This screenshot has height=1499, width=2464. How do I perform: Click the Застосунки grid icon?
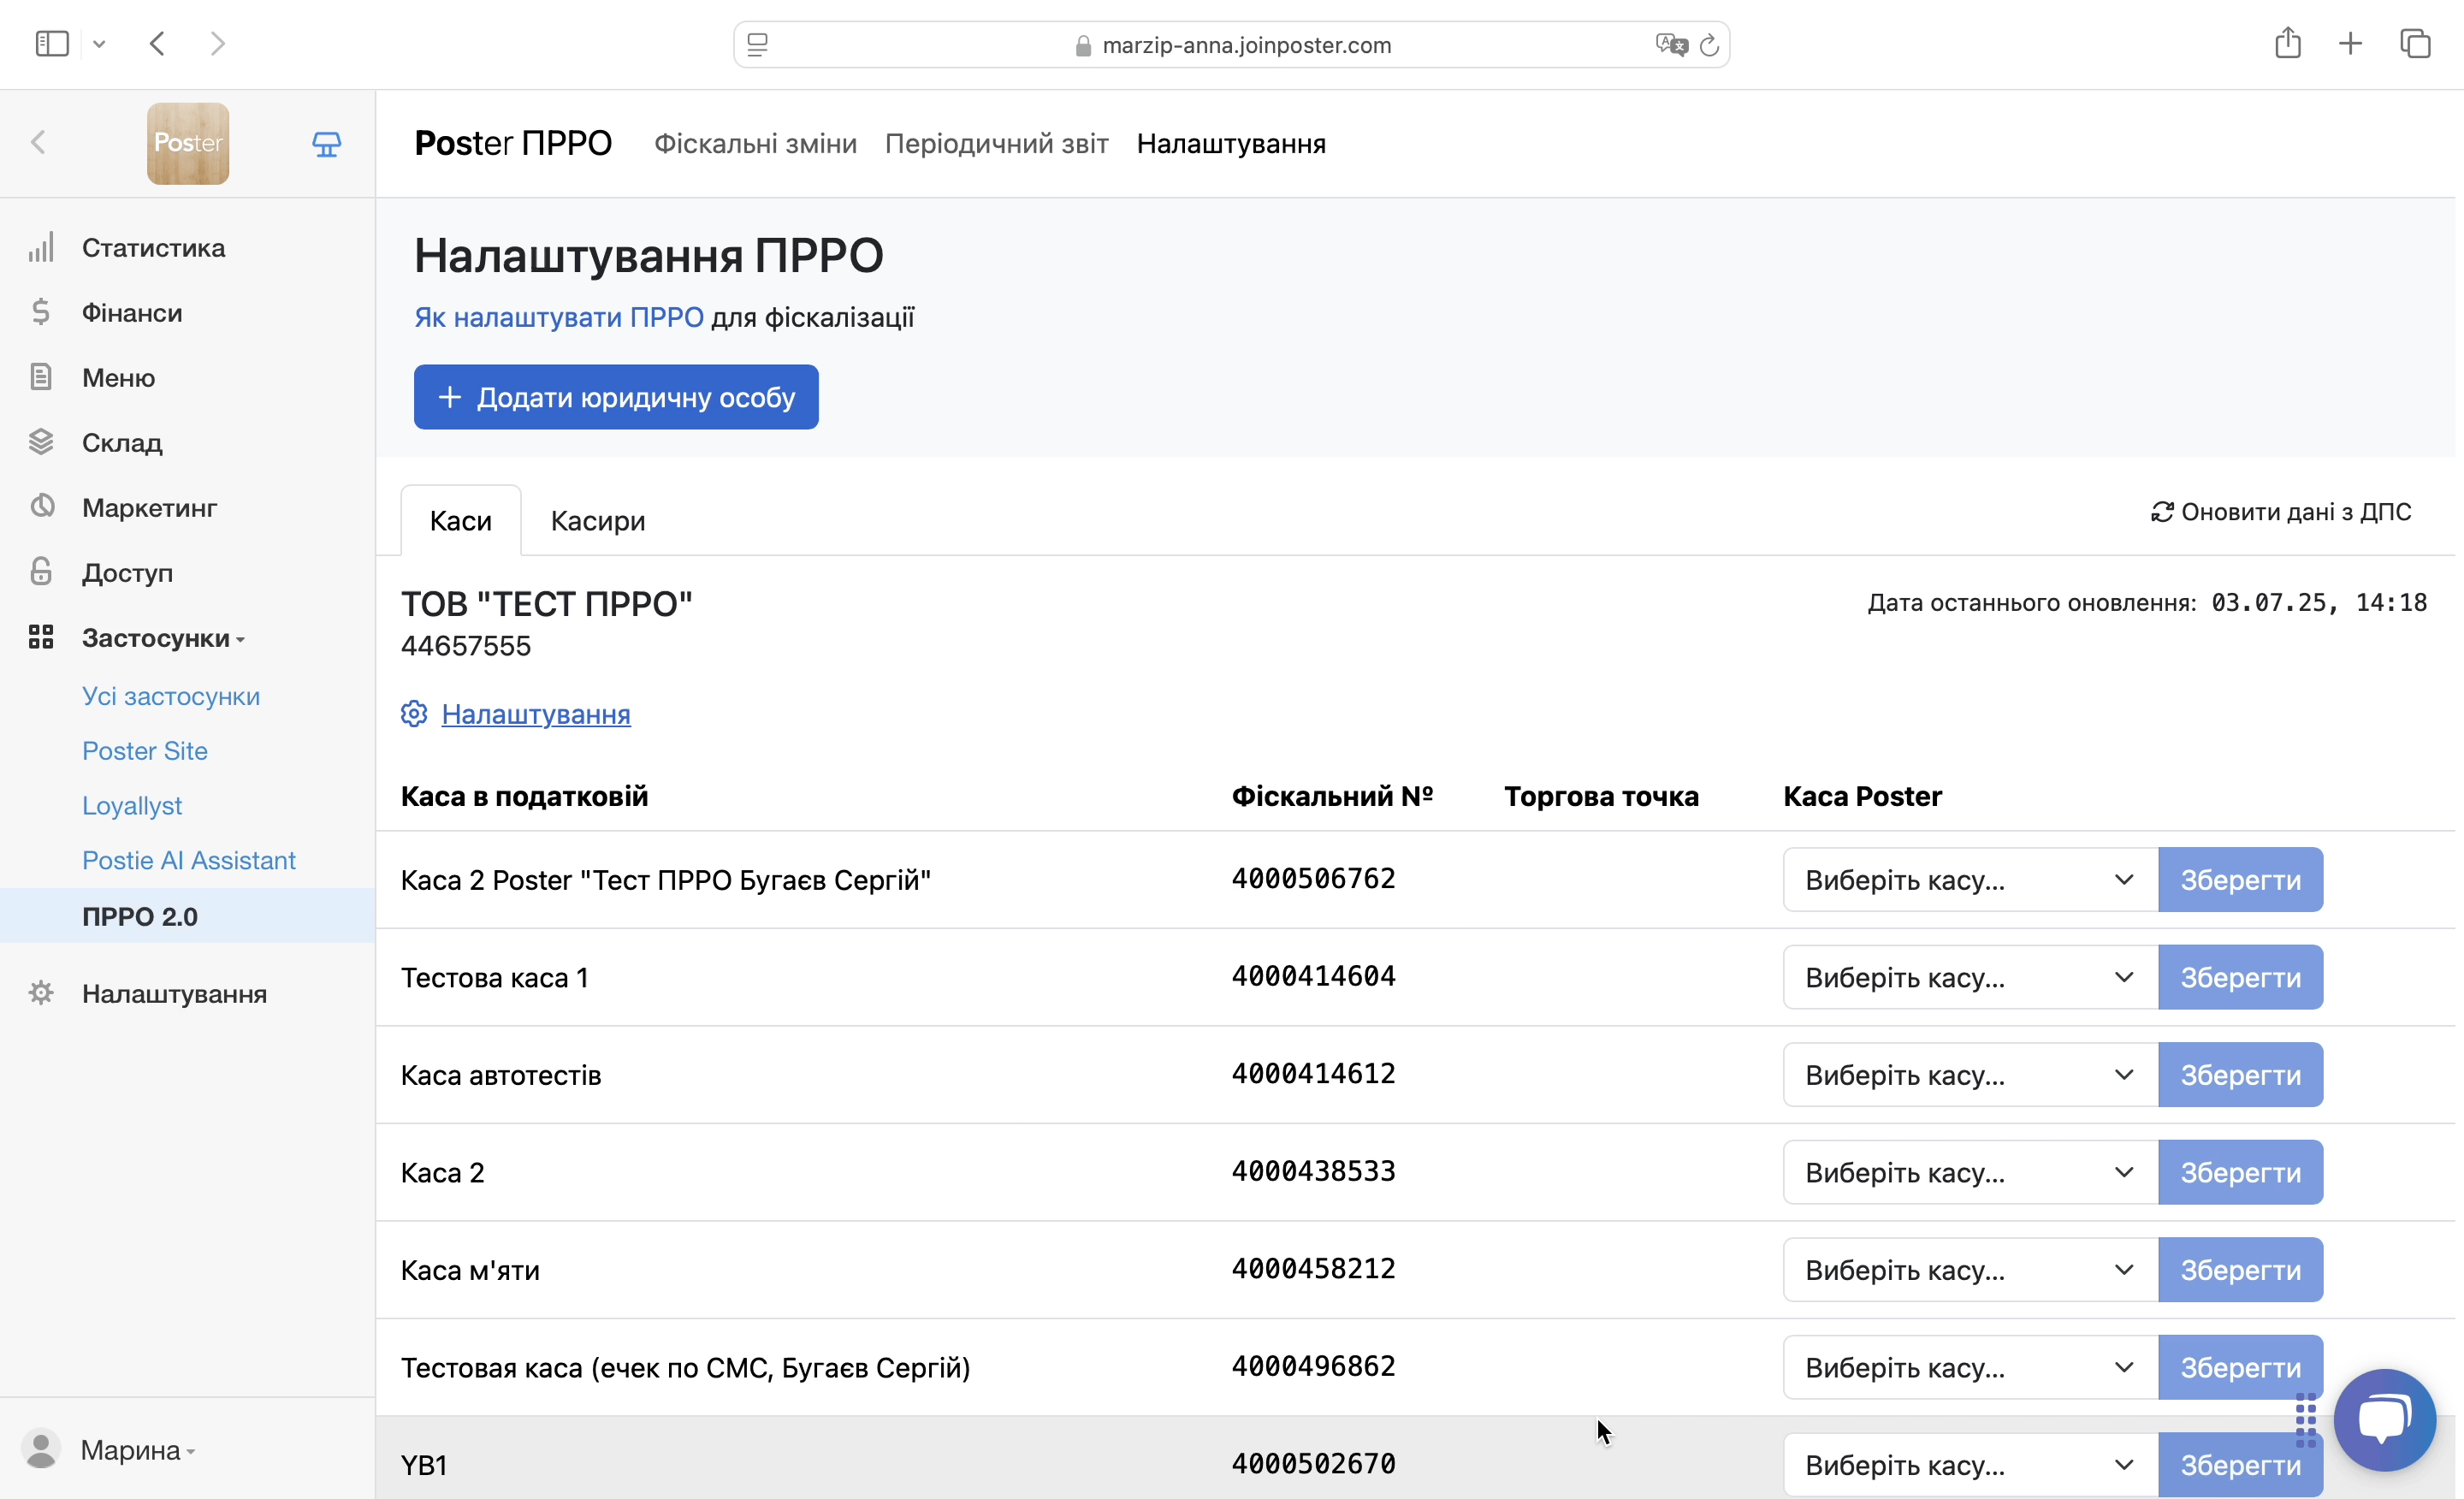point(41,637)
